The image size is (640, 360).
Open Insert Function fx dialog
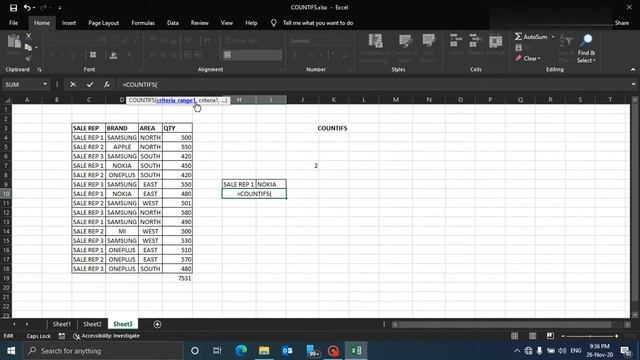[x=107, y=84]
